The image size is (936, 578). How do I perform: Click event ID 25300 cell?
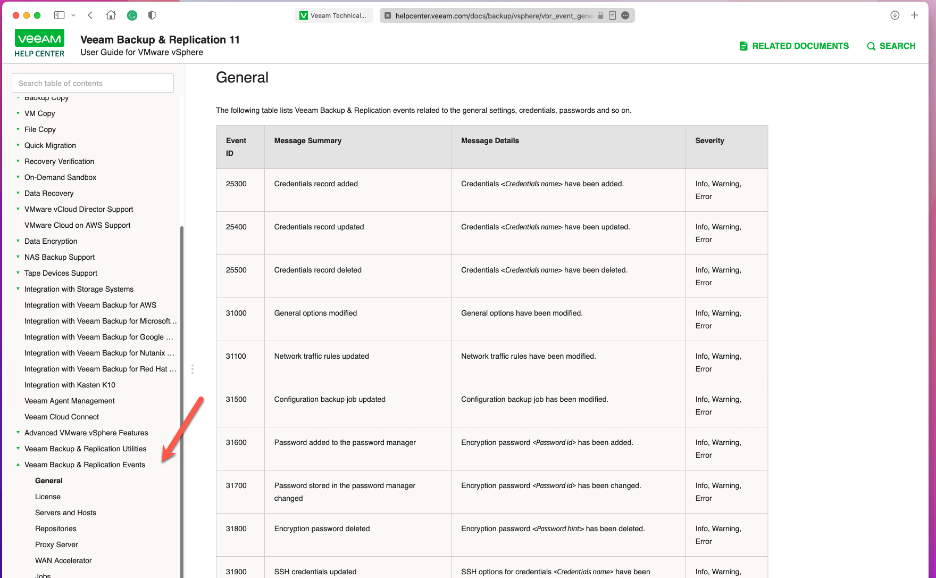pyautogui.click(x=240, y=190)
